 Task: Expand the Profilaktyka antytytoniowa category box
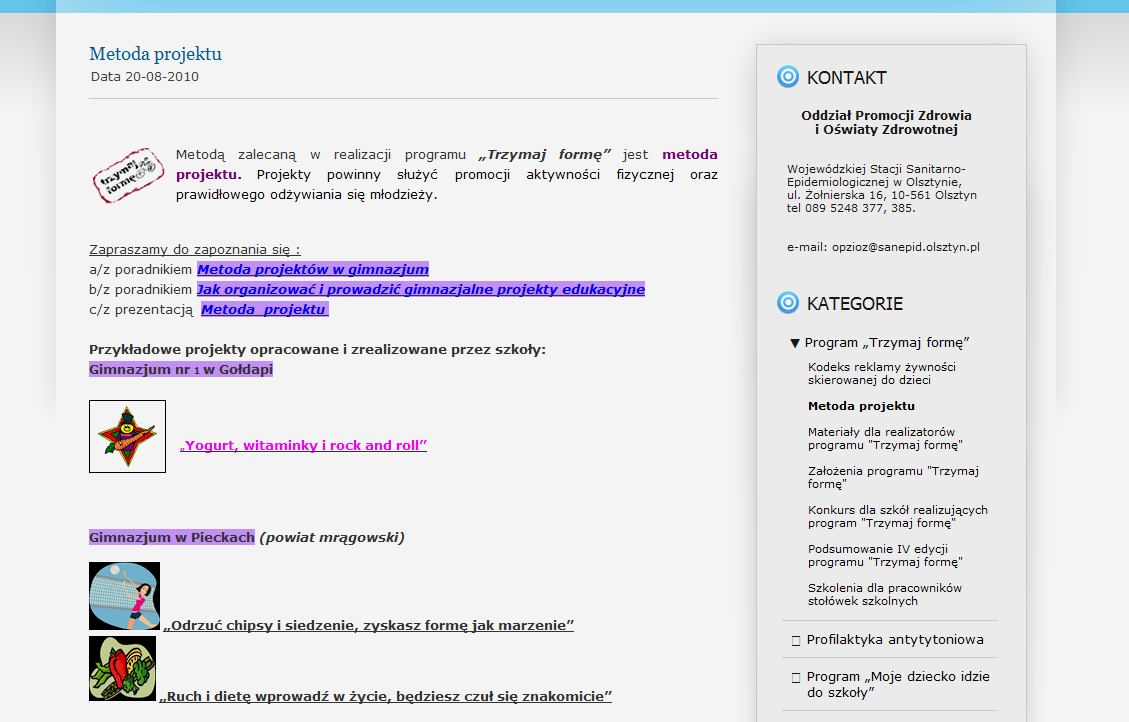click(796, 641)
